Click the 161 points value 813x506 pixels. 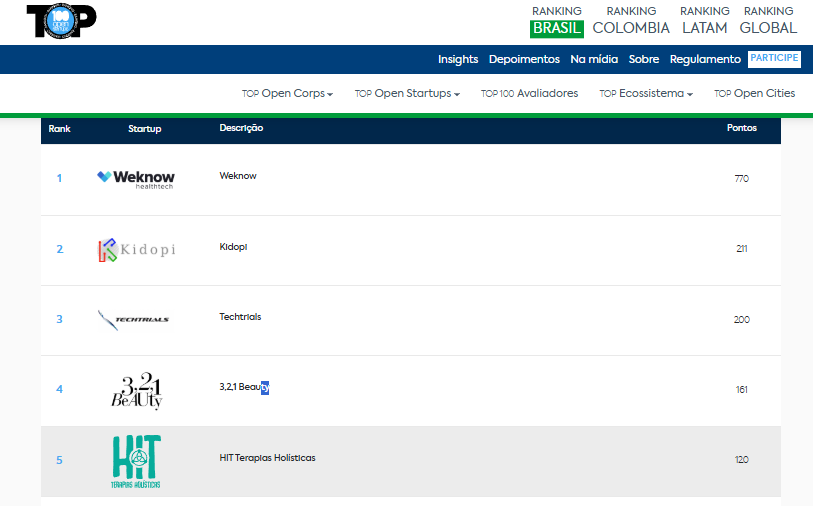742,390
